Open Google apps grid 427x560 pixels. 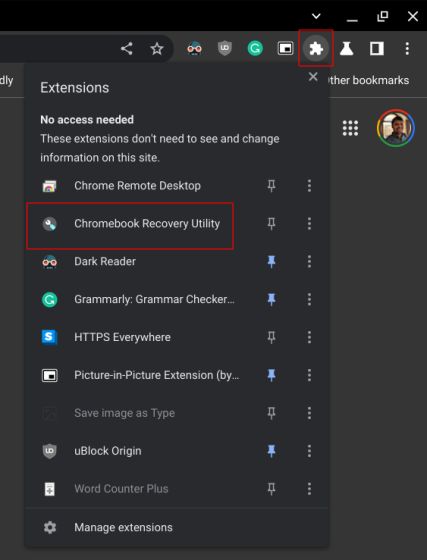point(350,128)
